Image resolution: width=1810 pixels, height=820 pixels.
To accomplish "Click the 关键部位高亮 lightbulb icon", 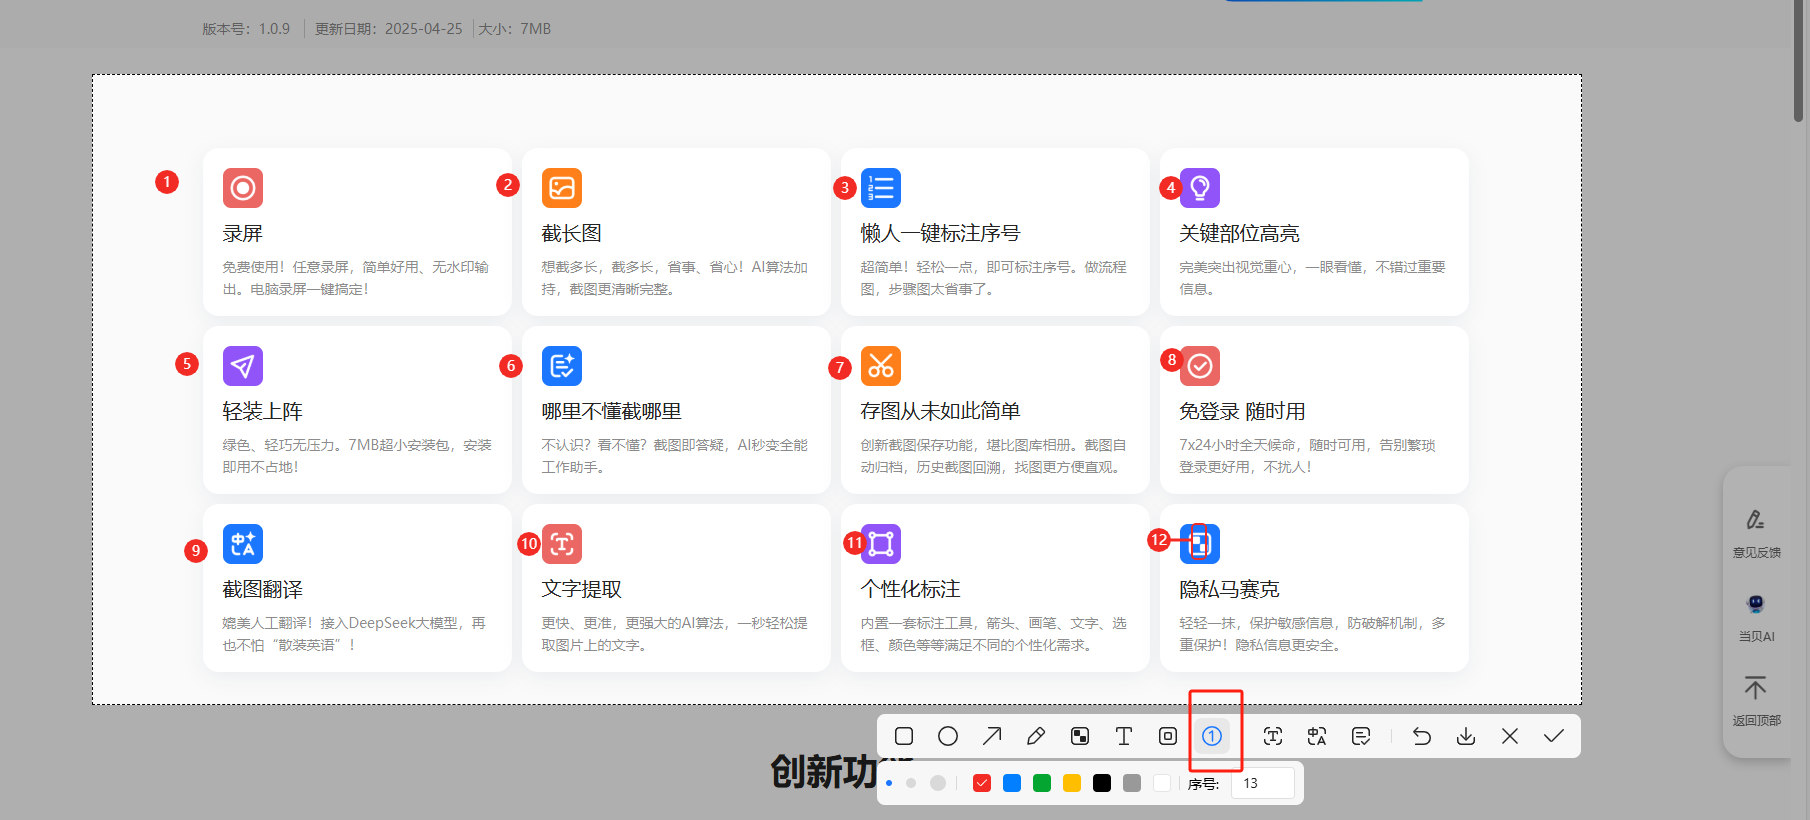I will [1200, 188].
